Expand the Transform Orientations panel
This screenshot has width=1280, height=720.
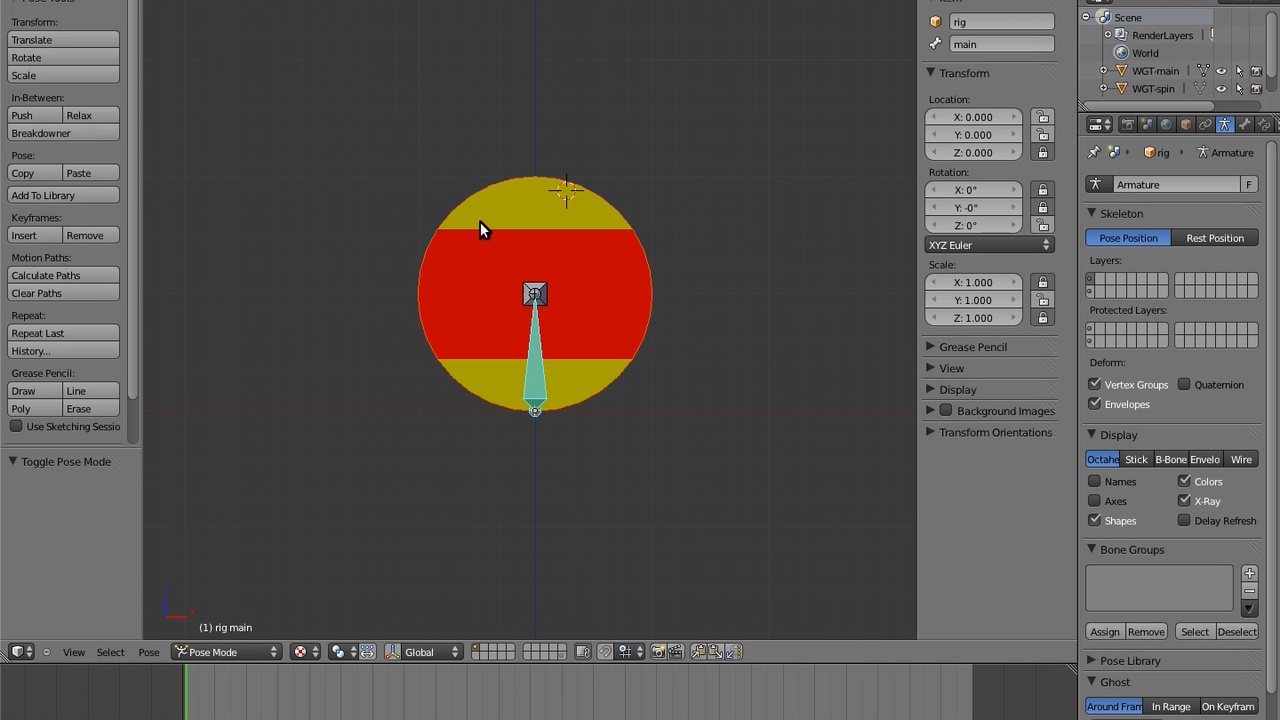(x=931, y=432)
